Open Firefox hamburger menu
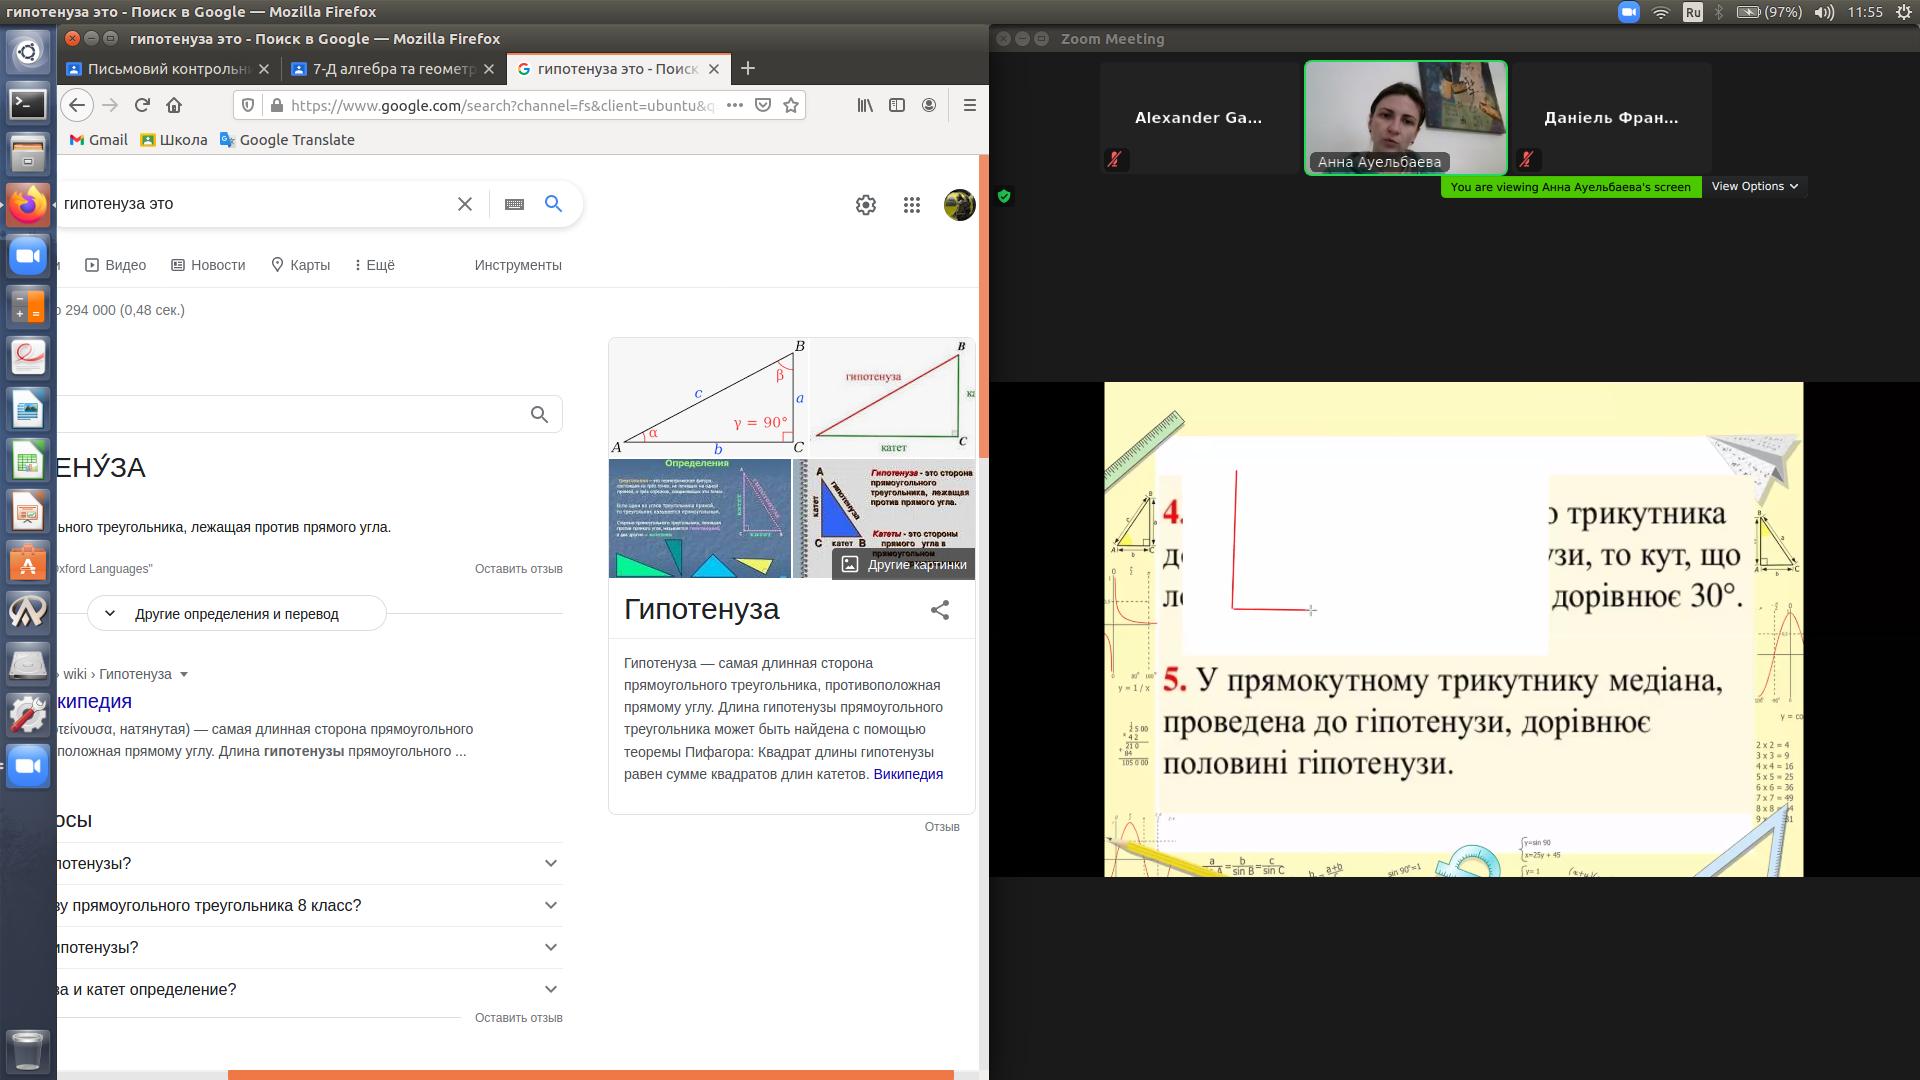1920x1080 pixels. [x=969, y=105]
